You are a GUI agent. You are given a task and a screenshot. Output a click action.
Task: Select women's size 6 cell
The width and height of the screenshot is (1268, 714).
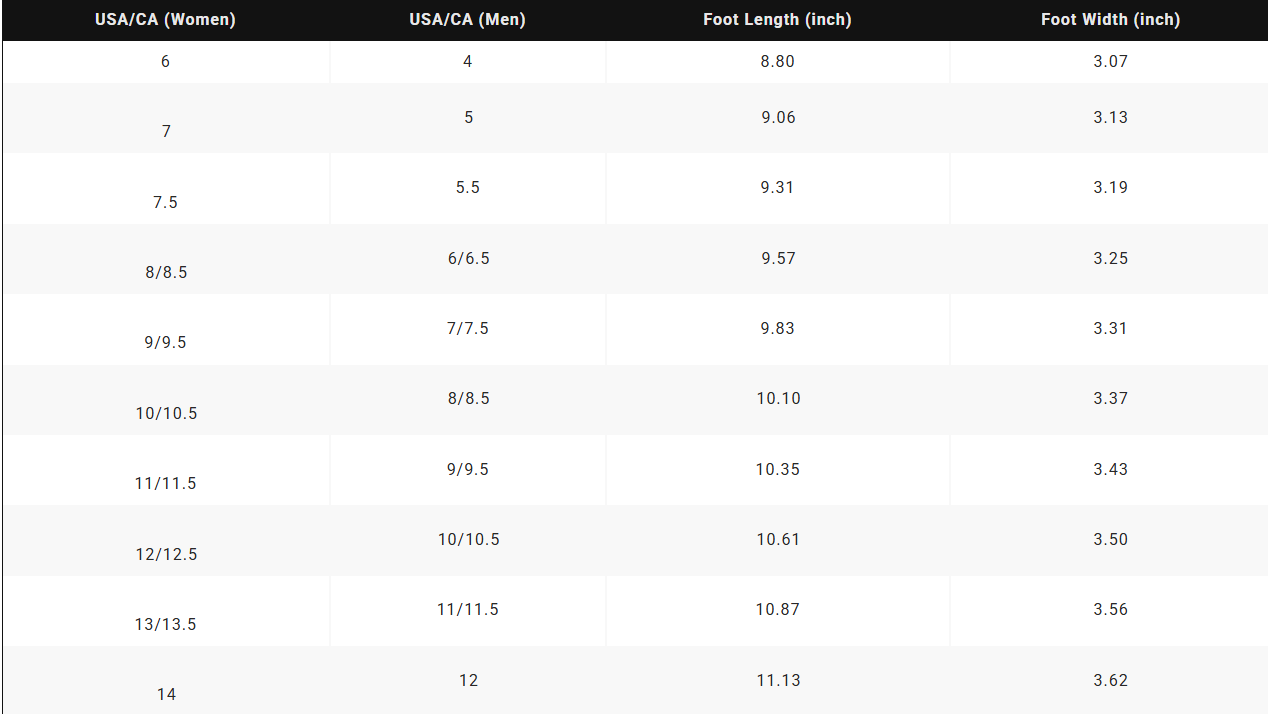pyautogui.click(x=166, y=62)
